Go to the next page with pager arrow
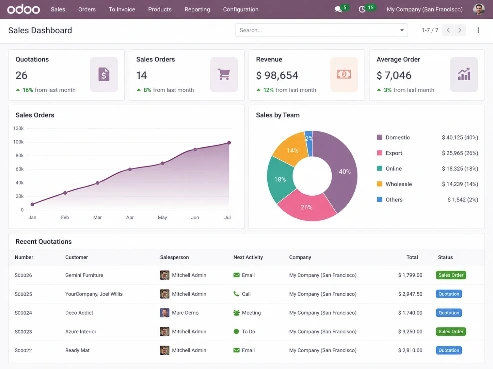The image size is (493, 369). pos(460,30)
